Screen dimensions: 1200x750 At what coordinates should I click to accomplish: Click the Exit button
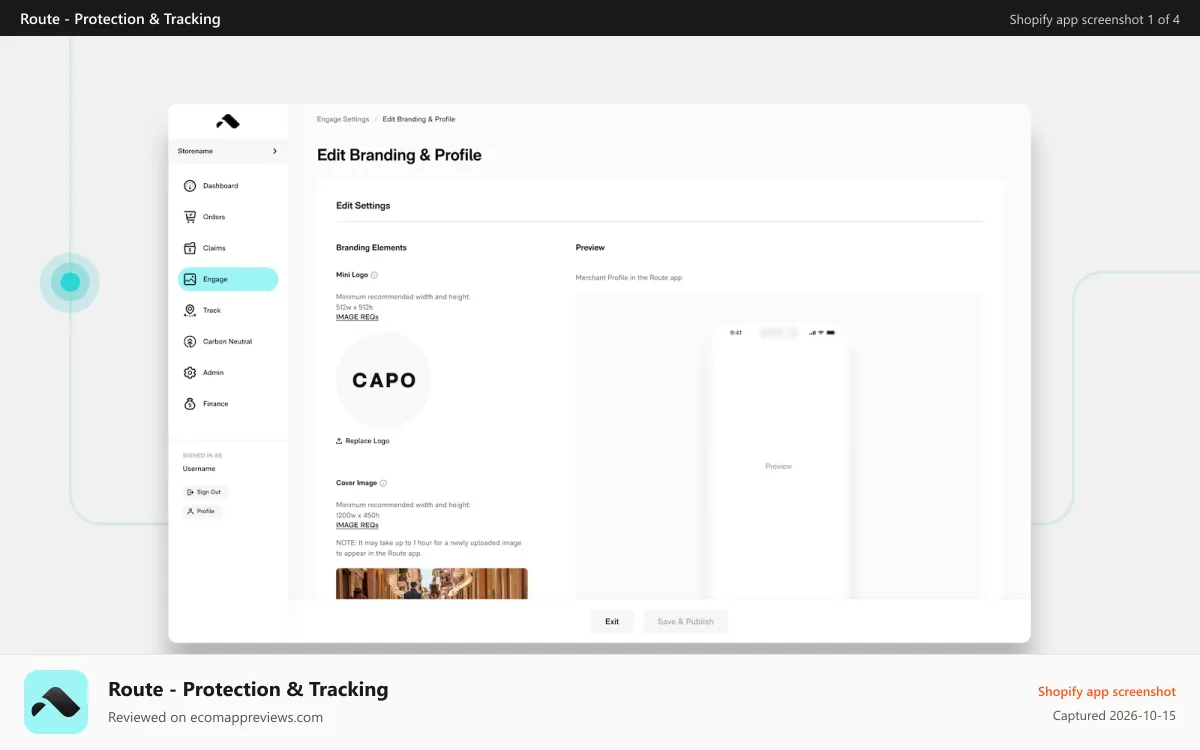[x=612, y=621]
